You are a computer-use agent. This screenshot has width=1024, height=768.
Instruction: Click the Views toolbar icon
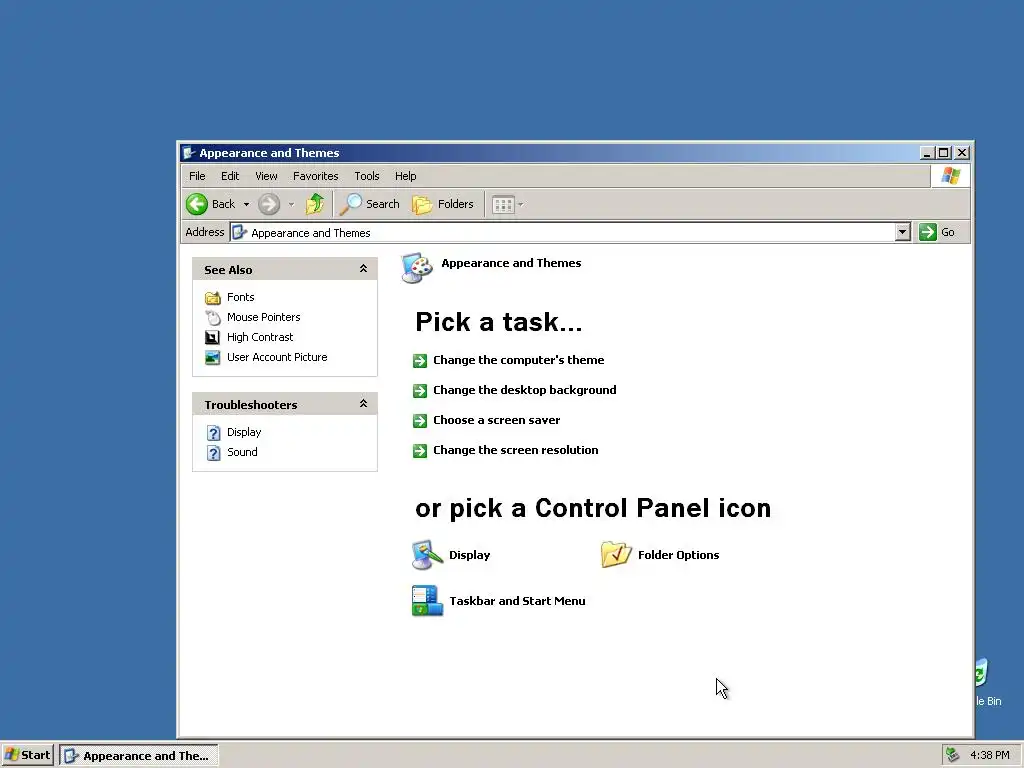(503, 204)
